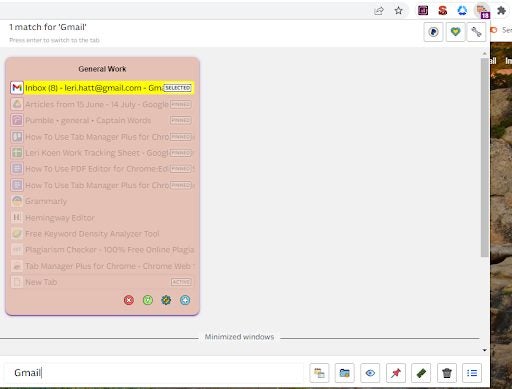Click the folder icon in bottom toolbar
The height and width of the screenshot is (389, 512).
[344, 373]
